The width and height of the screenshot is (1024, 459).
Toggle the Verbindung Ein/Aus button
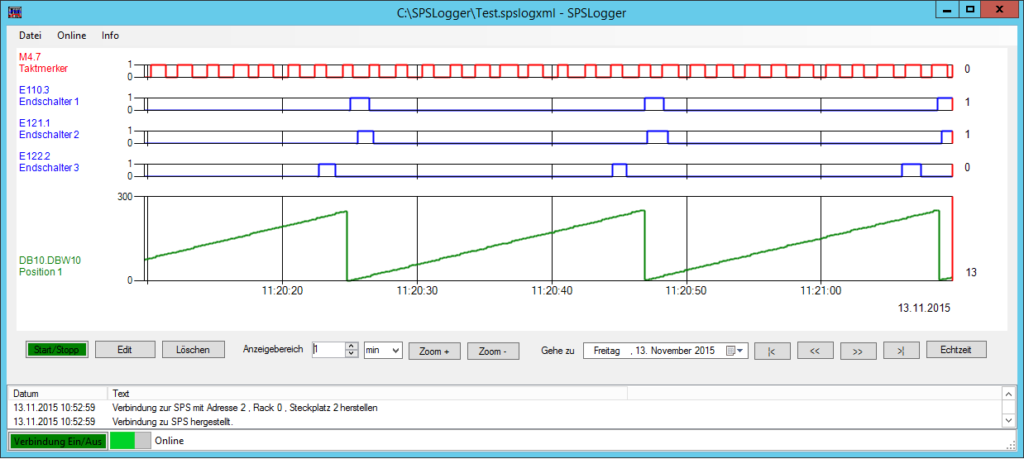(x=56, y=441)
